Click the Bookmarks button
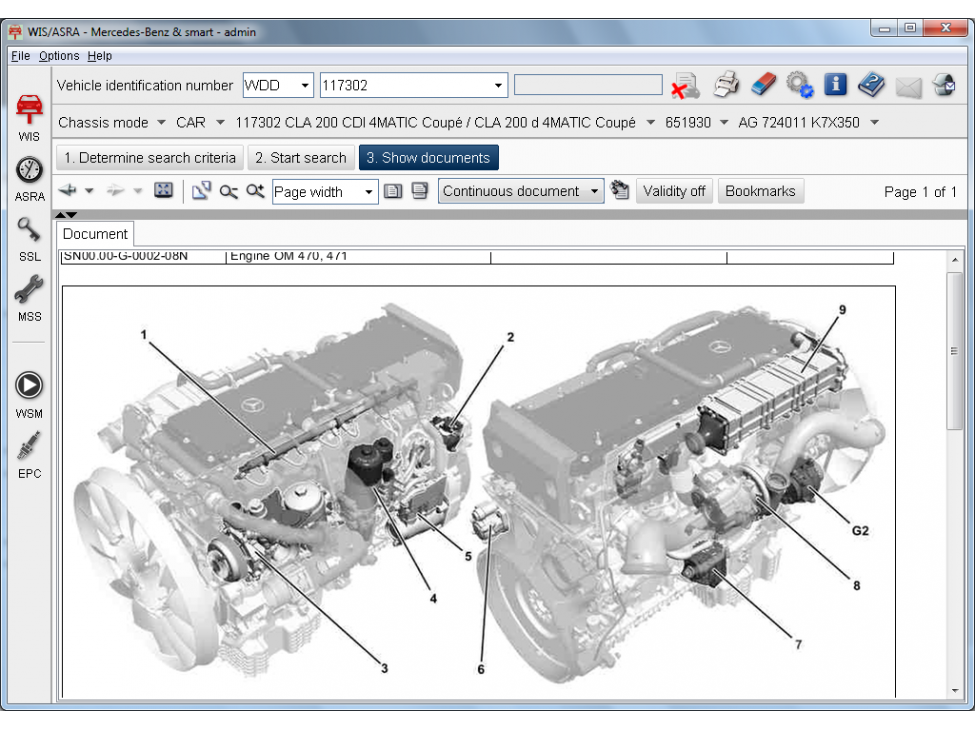975x730 pixels. 763,191
